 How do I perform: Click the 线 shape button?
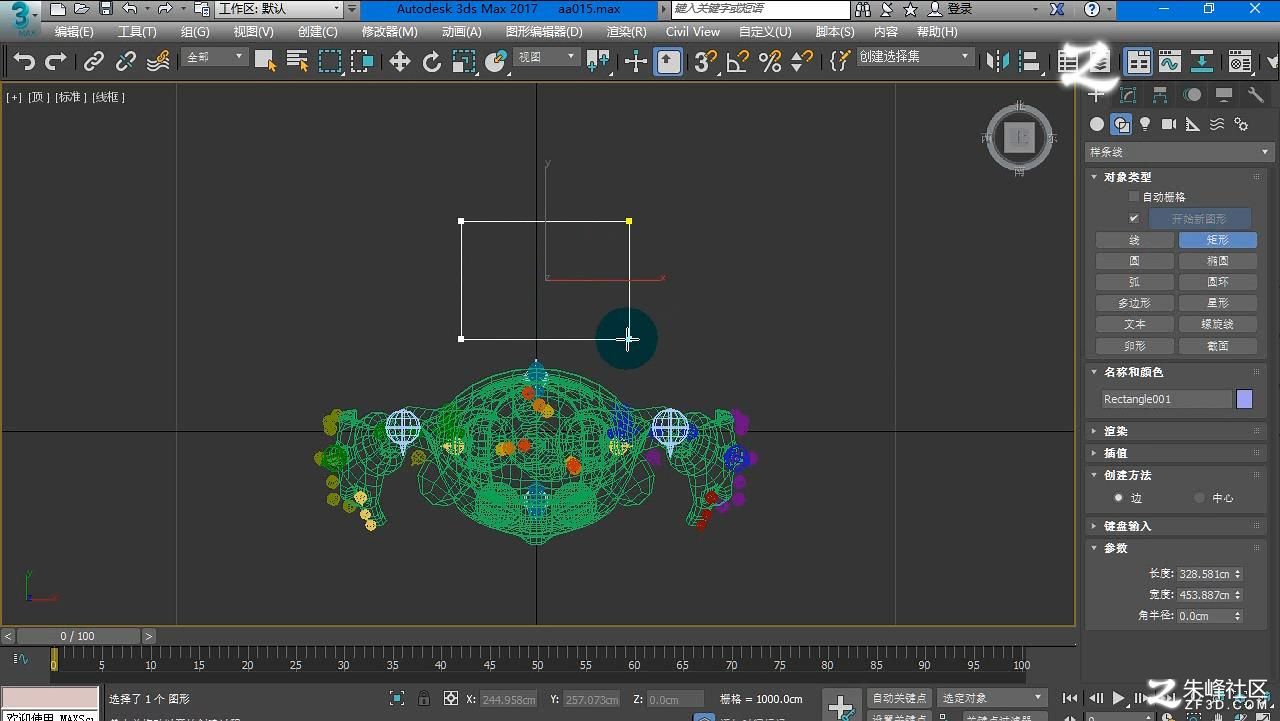[x=1134, y=240]
